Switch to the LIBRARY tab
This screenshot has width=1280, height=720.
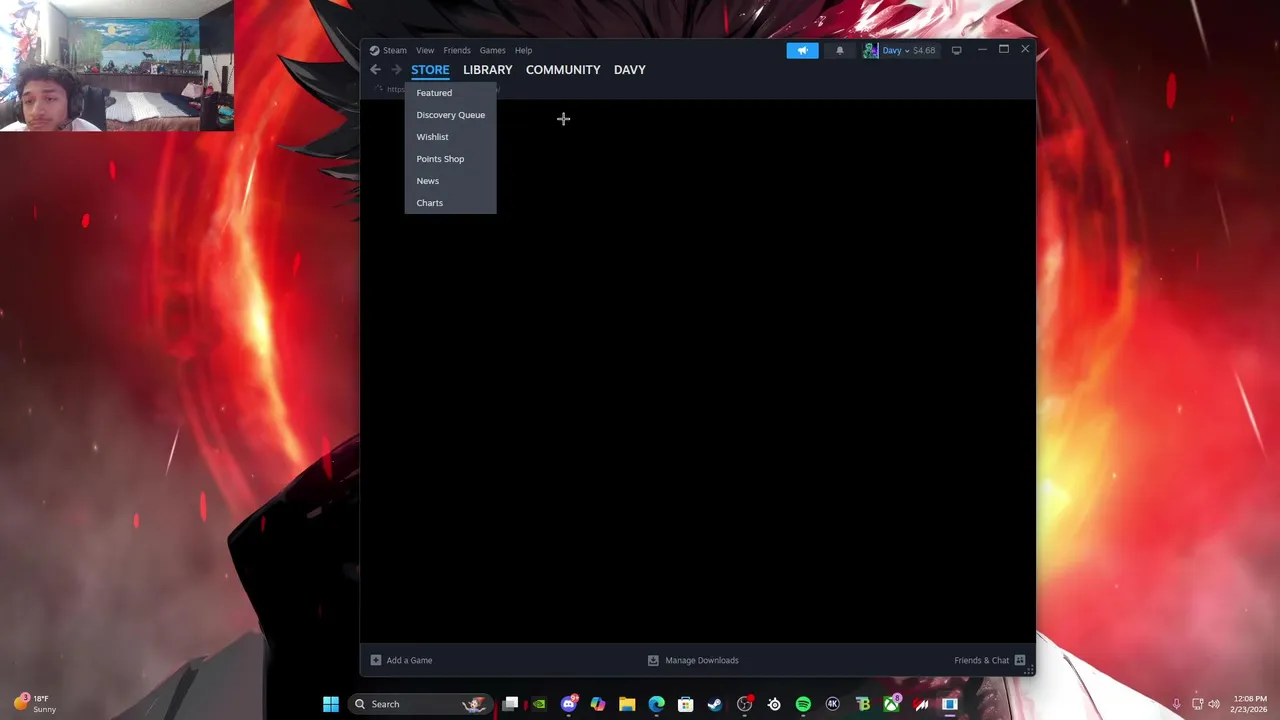[x=487, y=70]
